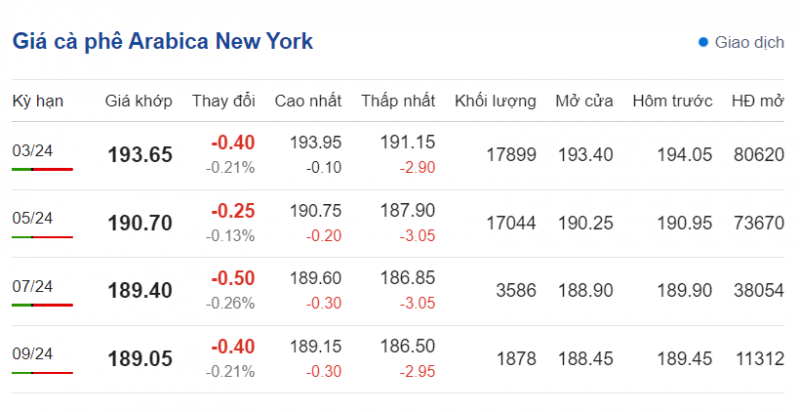Select the 07/24 contract term
The width and height of the screenshot is (800, 412).
click(x=32, y=286)
